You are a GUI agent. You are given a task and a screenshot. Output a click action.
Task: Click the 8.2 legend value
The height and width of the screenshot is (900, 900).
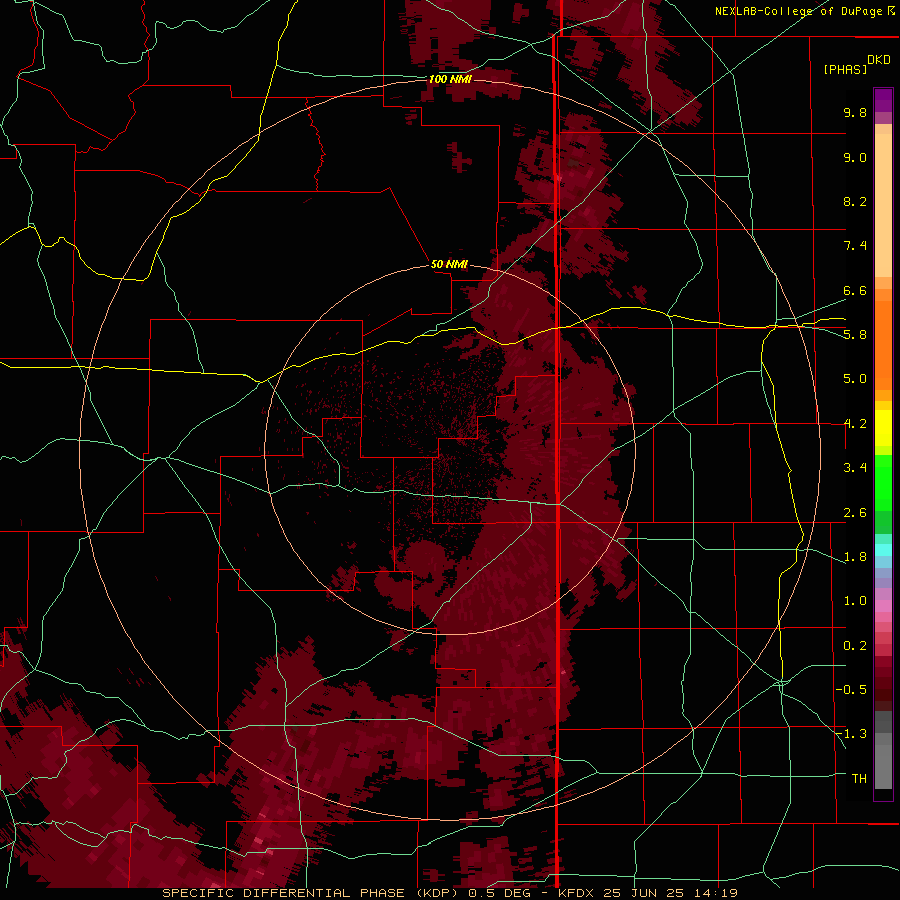pos(855,201)
